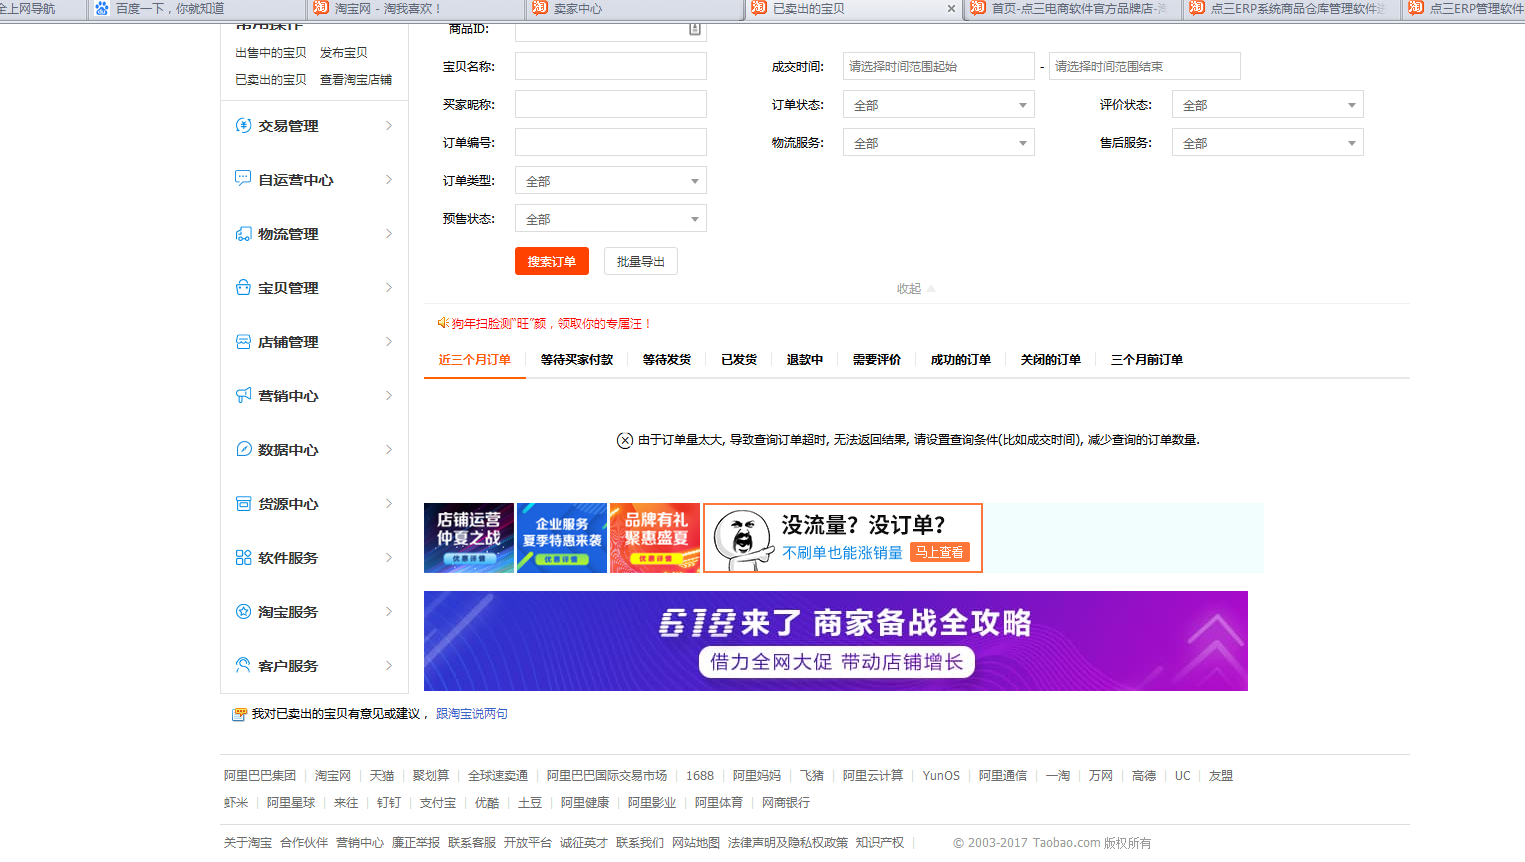Select the 三个月前订单 tab
Viewport: 1525px width, 862px height.
pyautogui.click(x=1147, y=360)
